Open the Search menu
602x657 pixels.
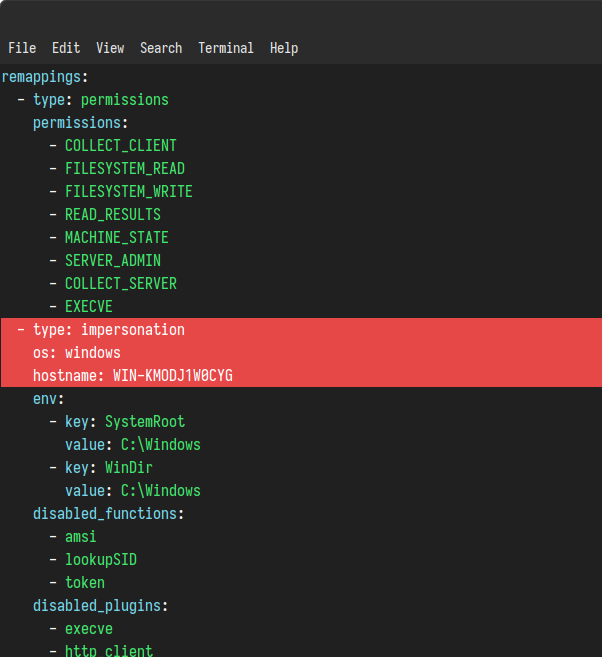click(x=161, y=48)
